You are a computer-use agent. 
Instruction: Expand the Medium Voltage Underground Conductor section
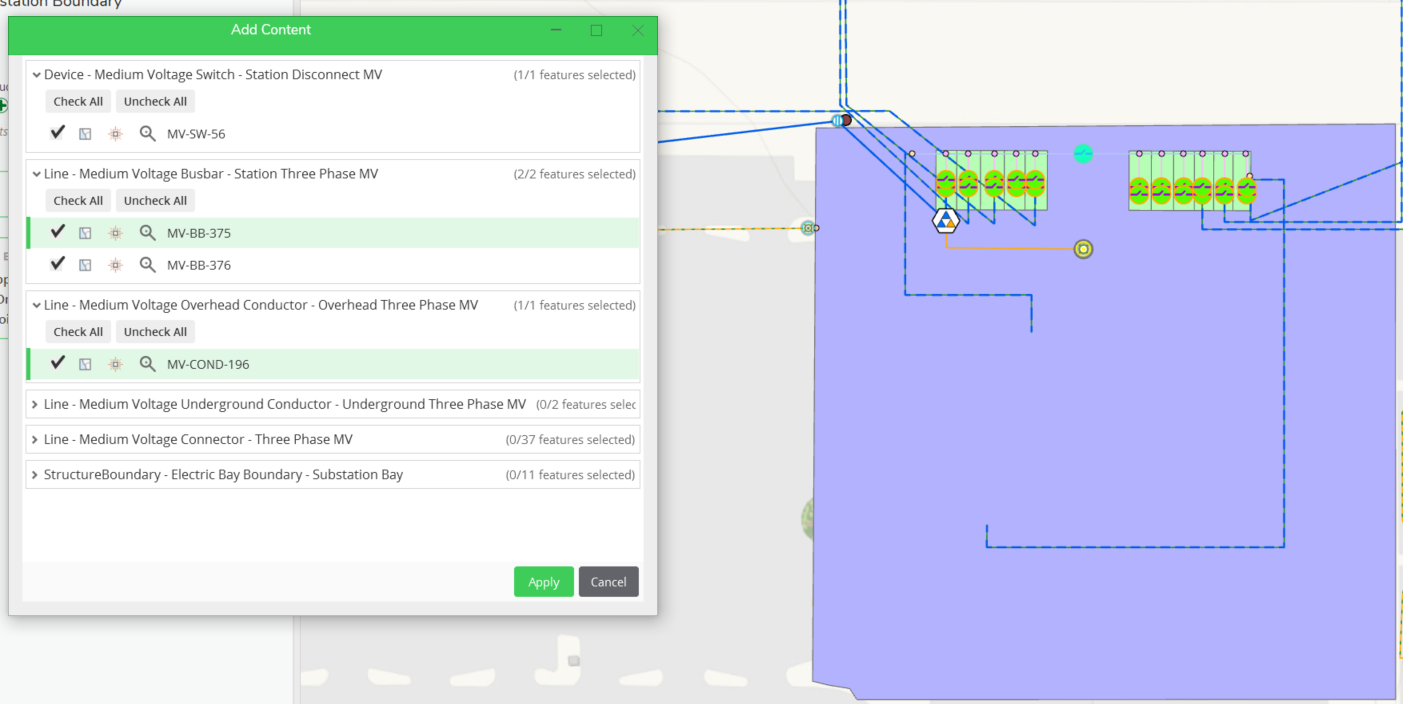point(35,404)
